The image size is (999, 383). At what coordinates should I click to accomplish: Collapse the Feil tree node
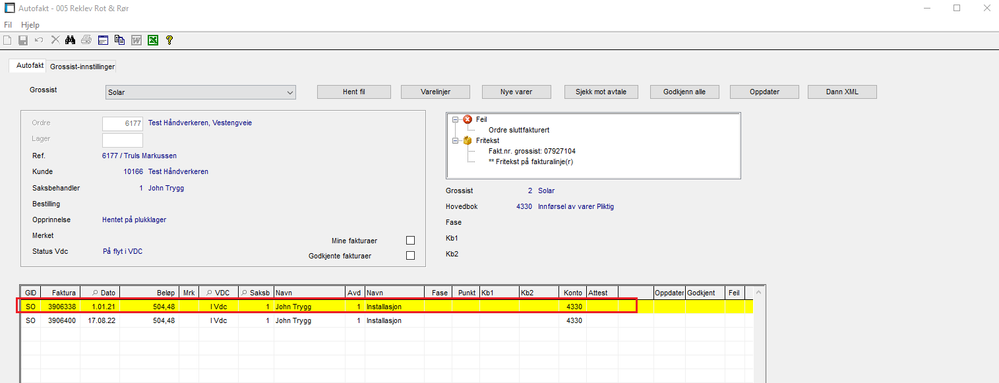[x=456, y=119]
